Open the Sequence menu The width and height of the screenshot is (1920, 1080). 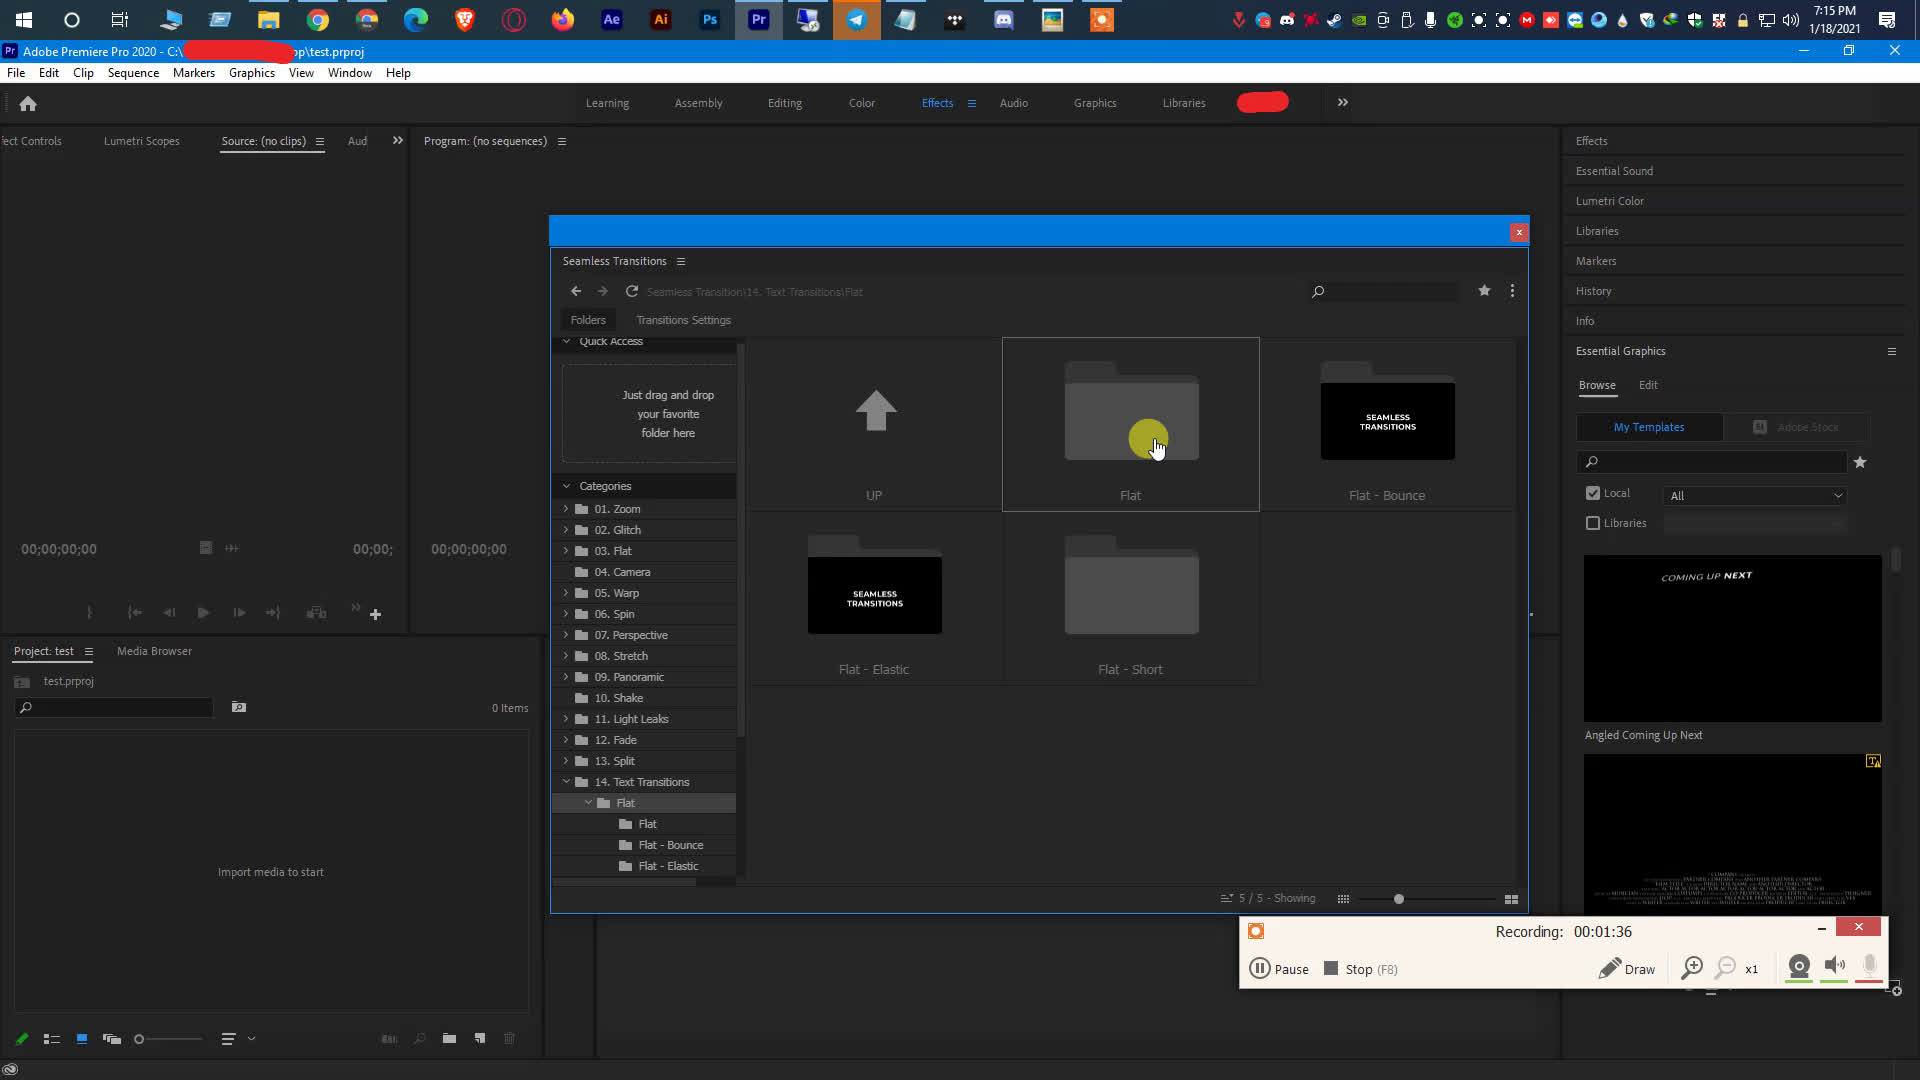[x=133, y=73]
